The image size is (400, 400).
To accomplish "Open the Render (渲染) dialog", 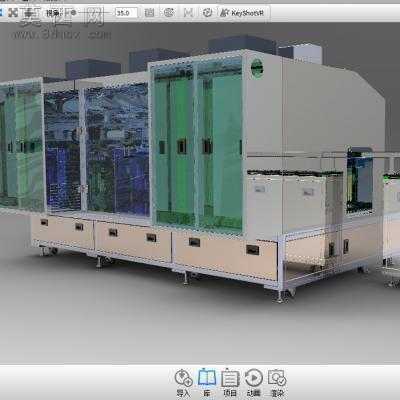I will coord(277,382).
